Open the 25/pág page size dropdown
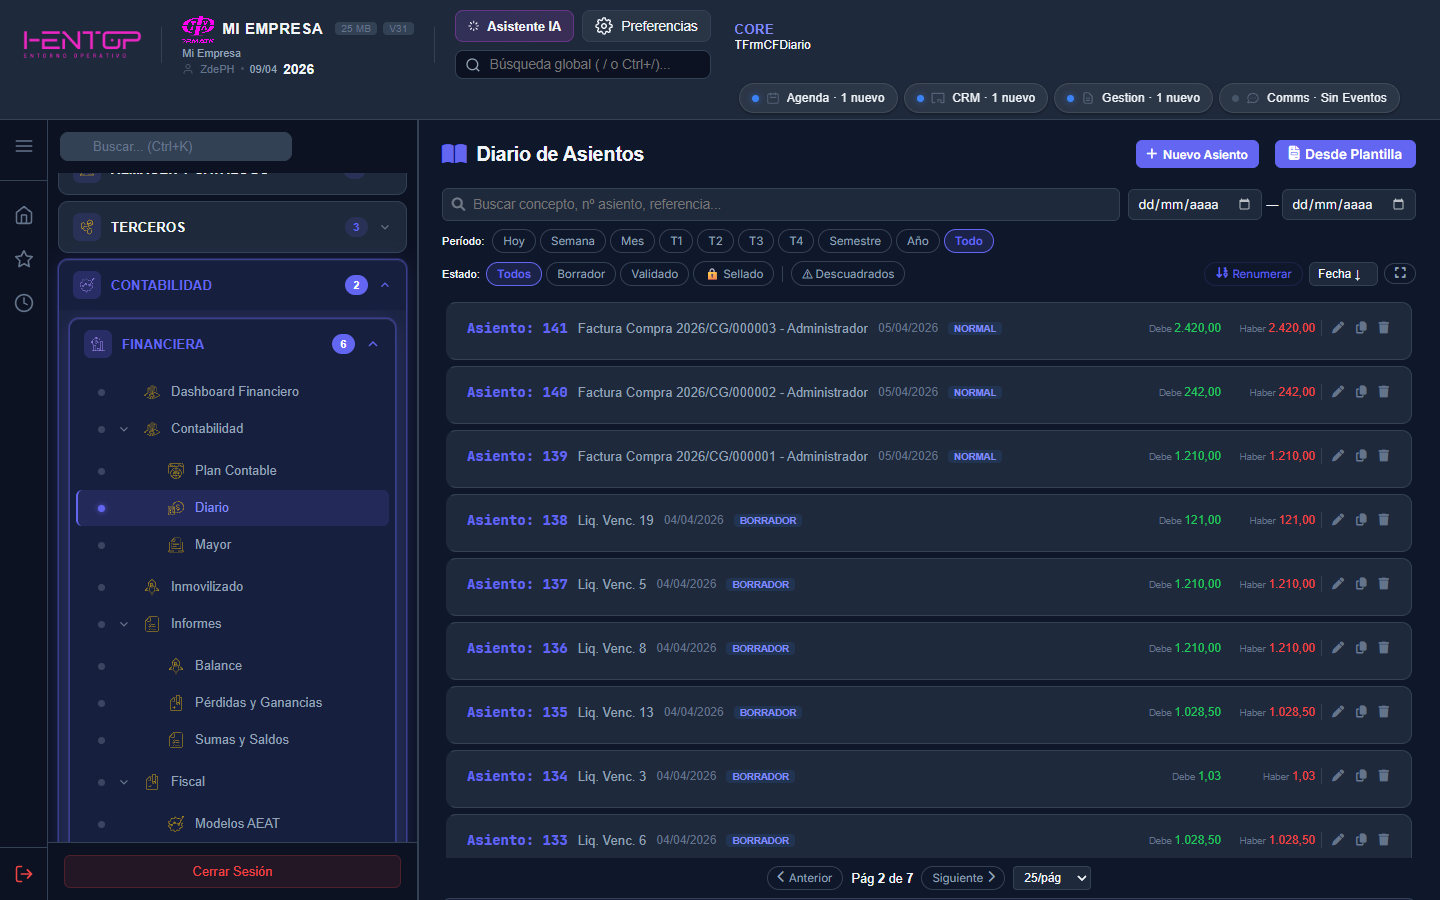 coord(1052,878)
